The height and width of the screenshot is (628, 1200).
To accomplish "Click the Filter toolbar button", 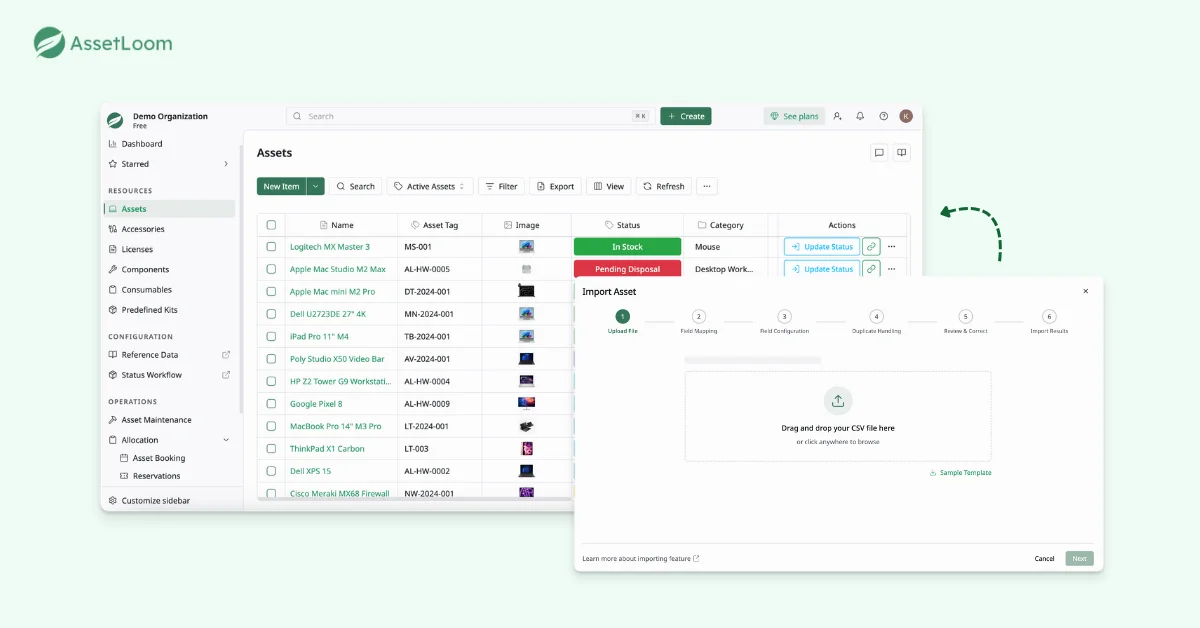I will point(501,186).
